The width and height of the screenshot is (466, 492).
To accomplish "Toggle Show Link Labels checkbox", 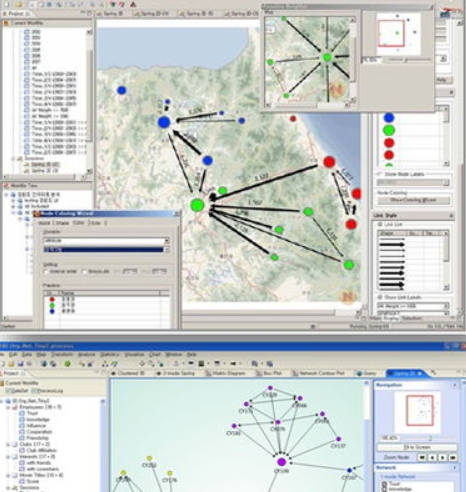I will [x=380, y=297].
